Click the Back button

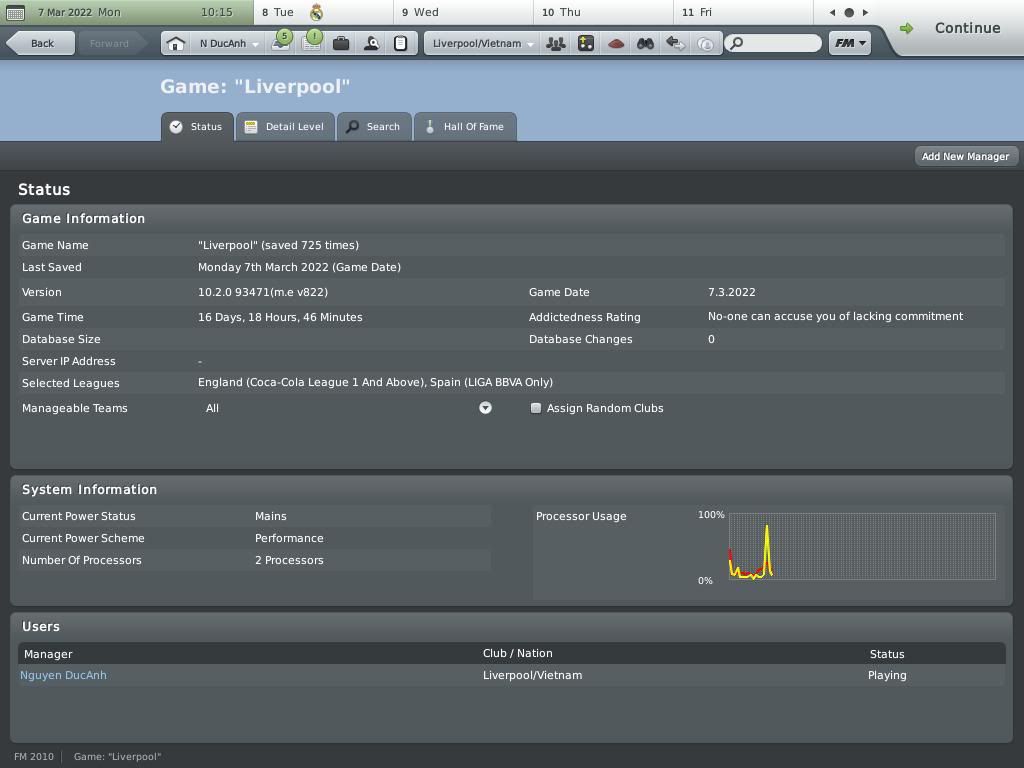(x=40, y=44)
